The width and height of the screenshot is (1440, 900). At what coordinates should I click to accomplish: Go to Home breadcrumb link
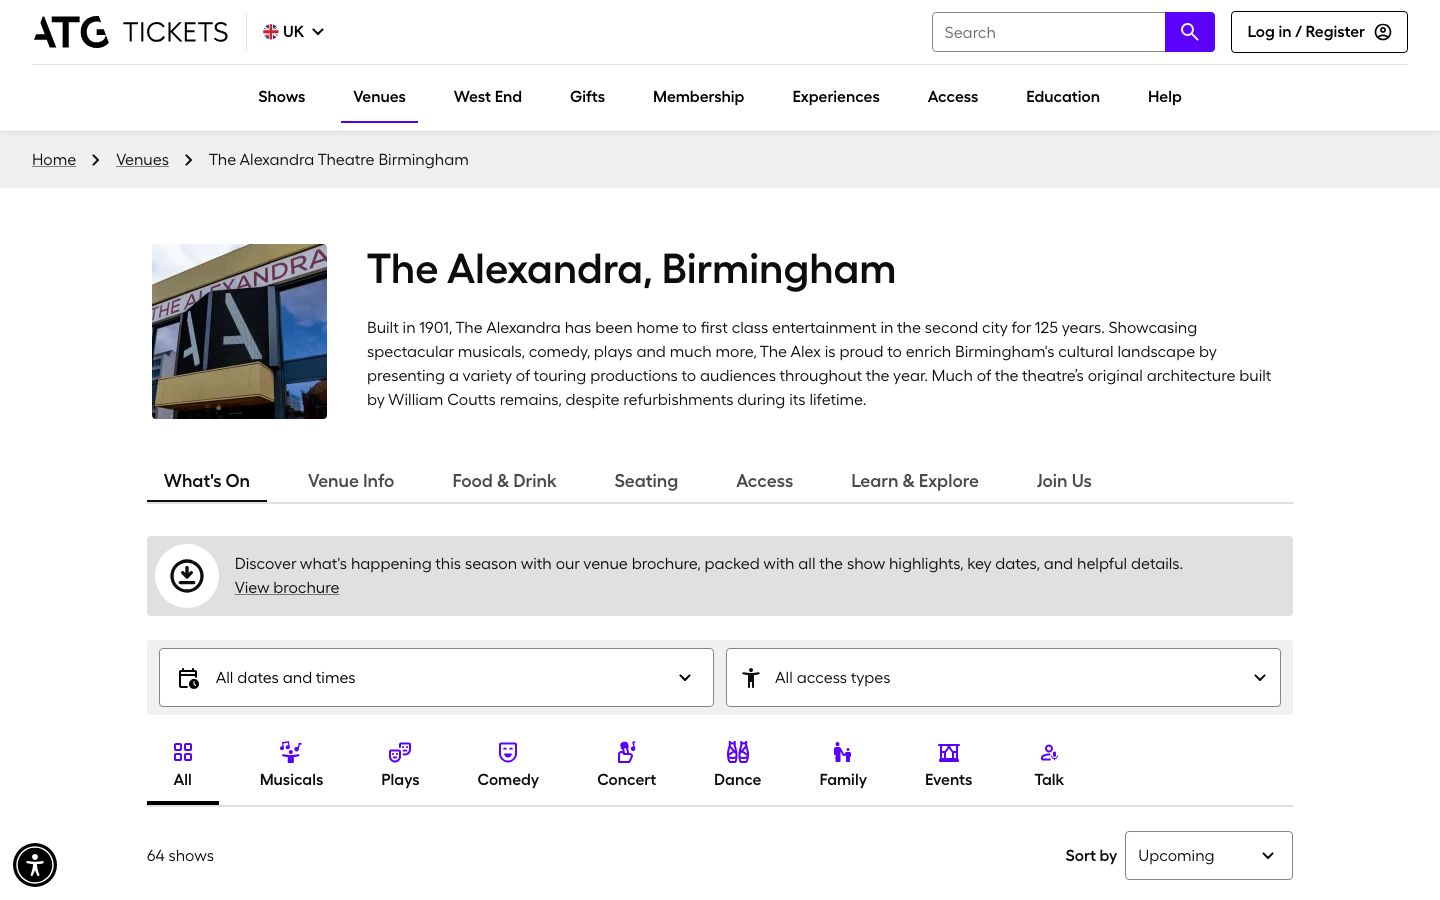click(x=54, y=160)
